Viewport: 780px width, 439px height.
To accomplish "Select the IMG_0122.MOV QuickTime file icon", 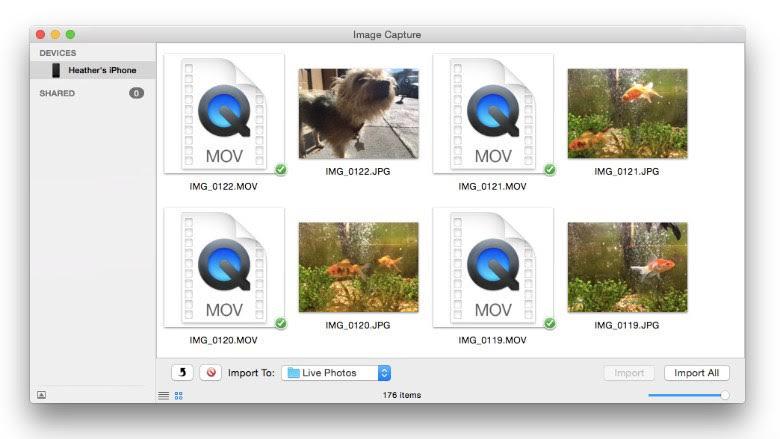I will (x=224, y=114).
